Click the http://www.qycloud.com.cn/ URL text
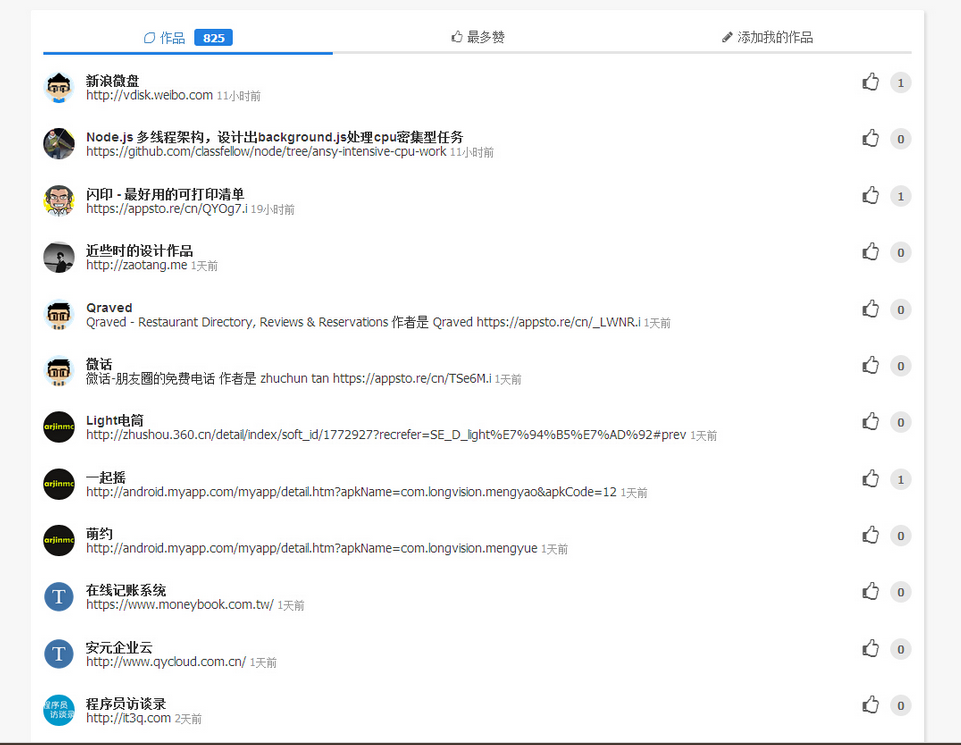961x745 pixels. point(166,662)
